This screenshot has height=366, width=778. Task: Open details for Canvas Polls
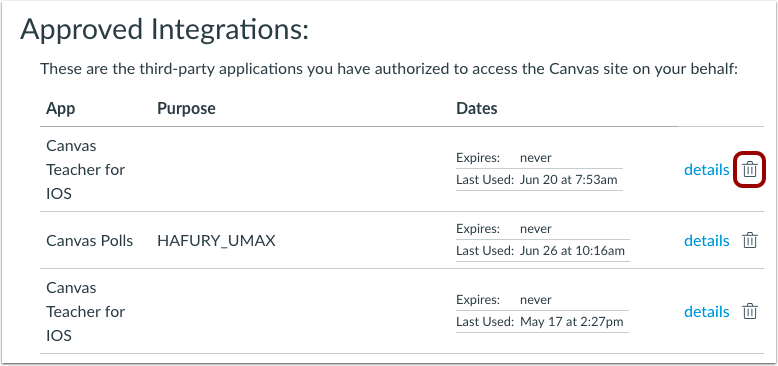coord(707,241)
